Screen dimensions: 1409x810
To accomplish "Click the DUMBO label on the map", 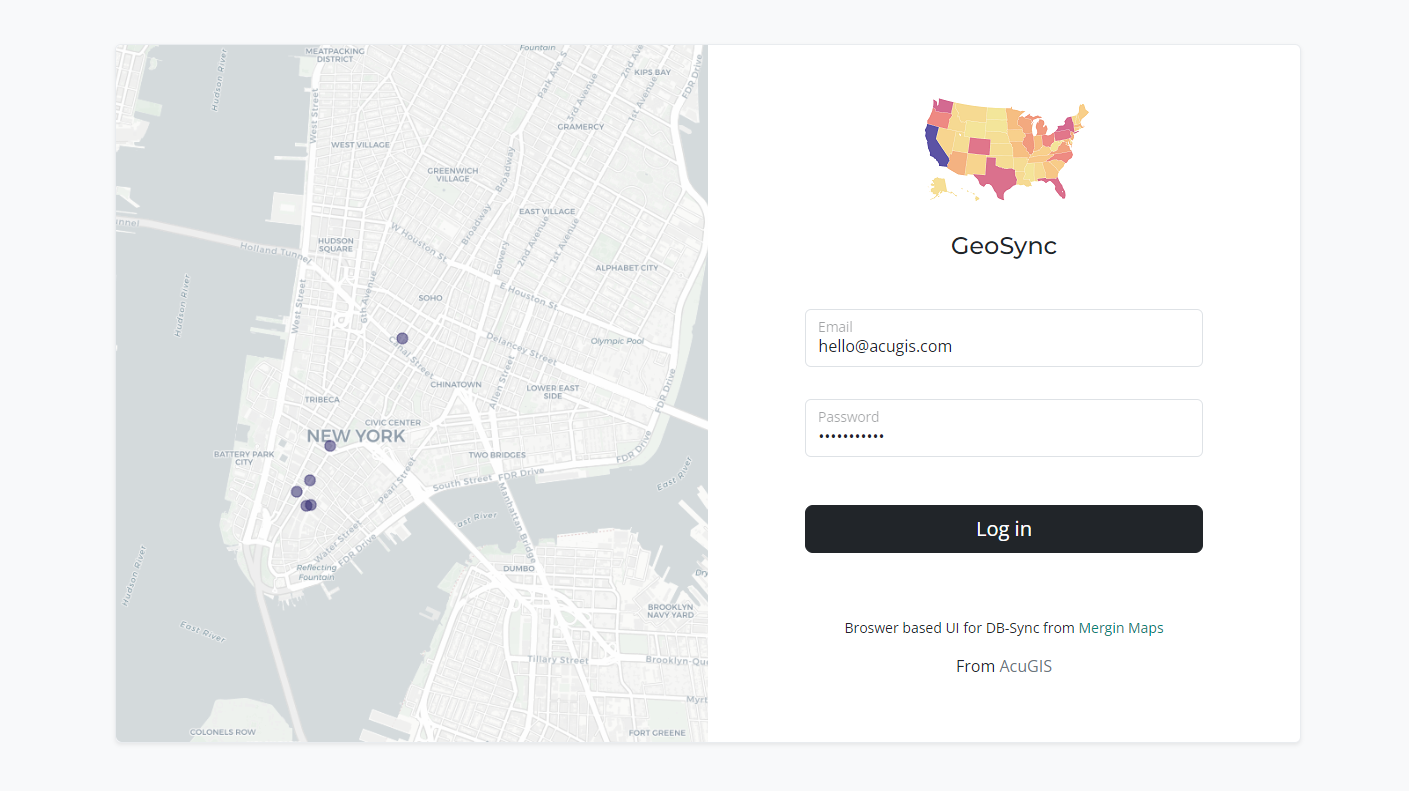I will [x=519, y=568].
